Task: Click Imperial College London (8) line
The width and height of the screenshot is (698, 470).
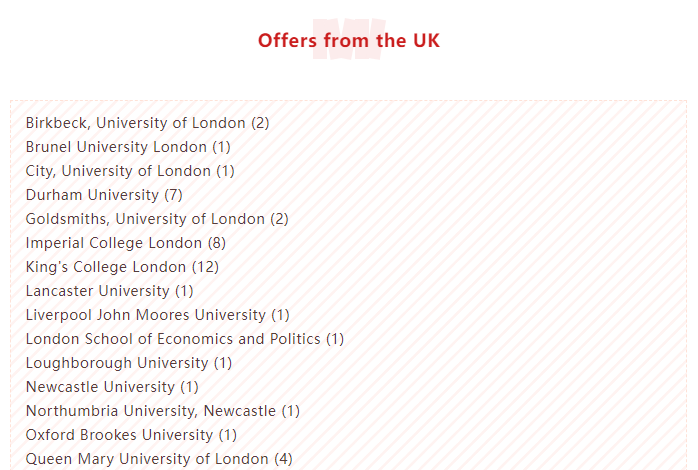Action: click(x=126, y=243)
